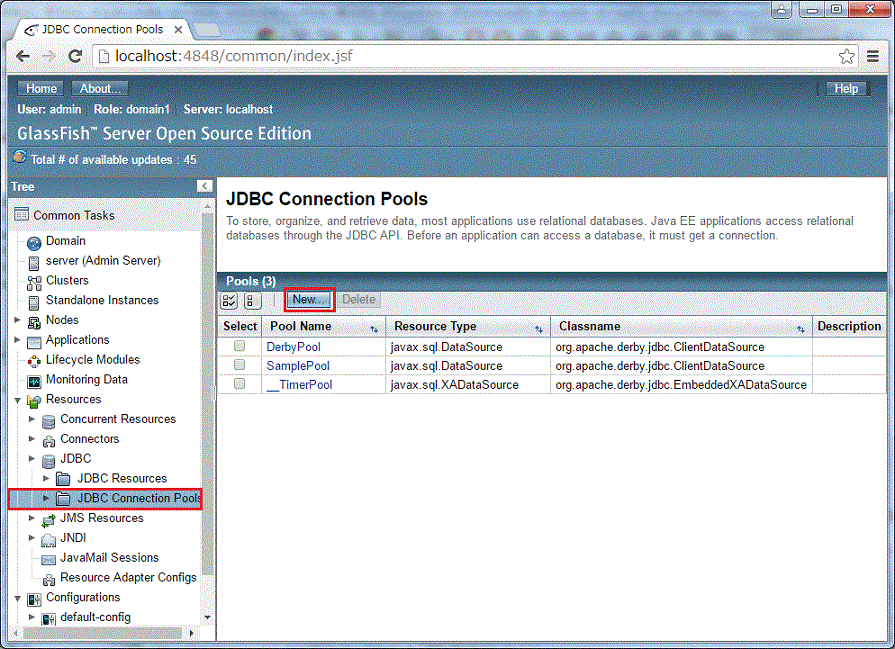Click the Total # of available updates link
The height and width of the screenshot is (649, 895).
114,160
